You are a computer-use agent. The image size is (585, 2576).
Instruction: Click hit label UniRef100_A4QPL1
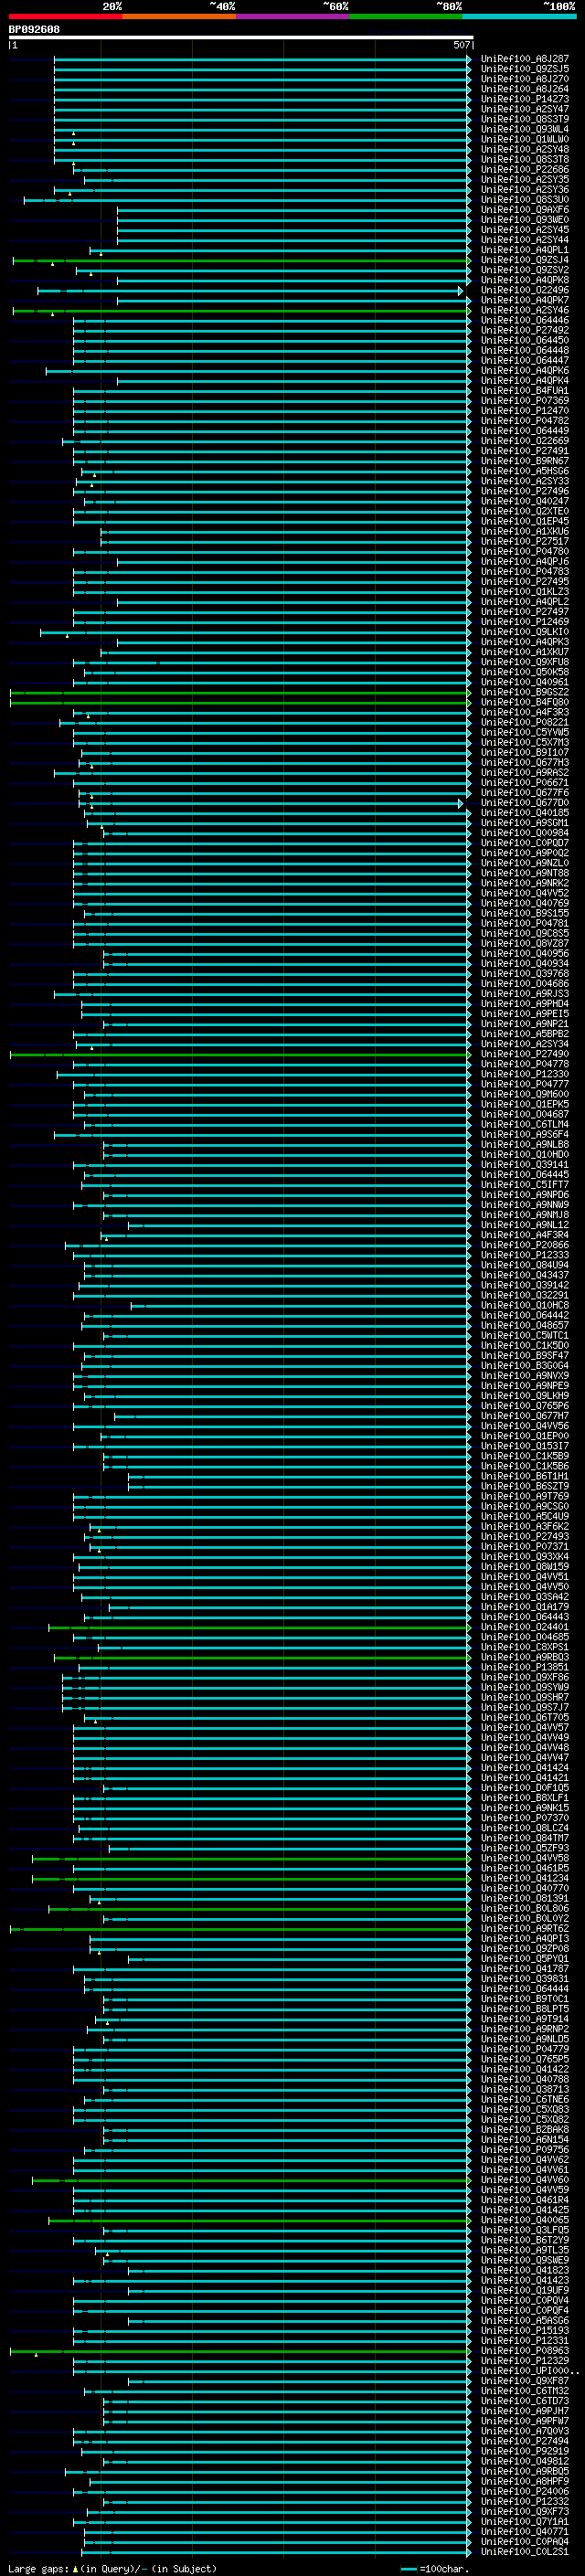[x=525, y=251]
